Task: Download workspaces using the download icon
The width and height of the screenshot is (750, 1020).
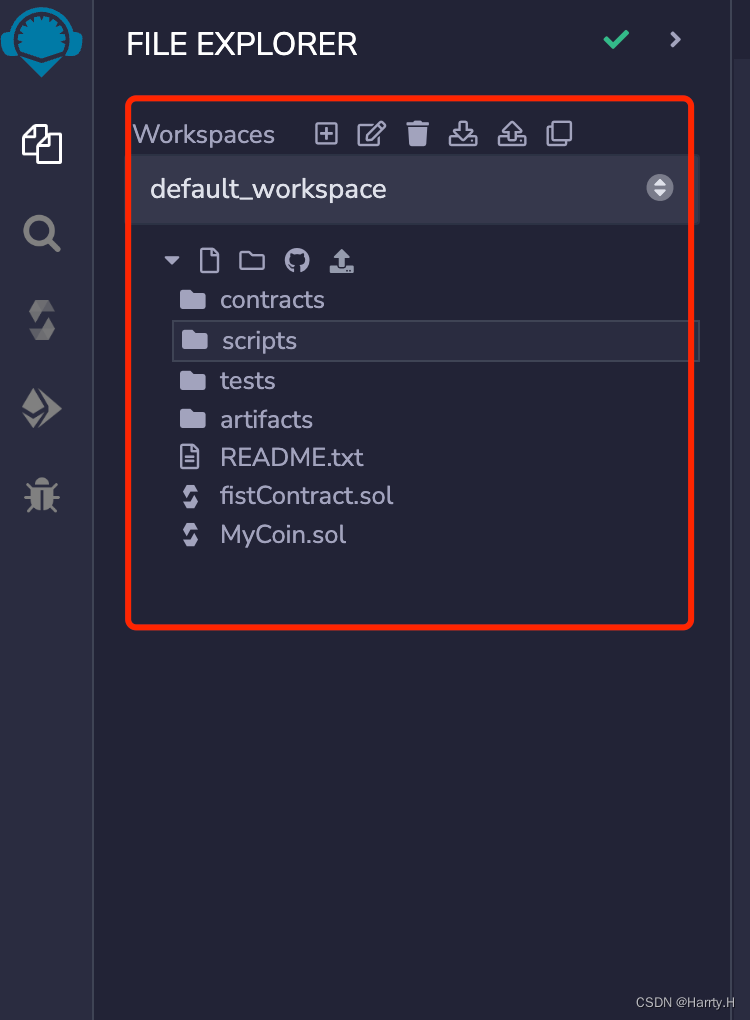Action: point(463,133)
